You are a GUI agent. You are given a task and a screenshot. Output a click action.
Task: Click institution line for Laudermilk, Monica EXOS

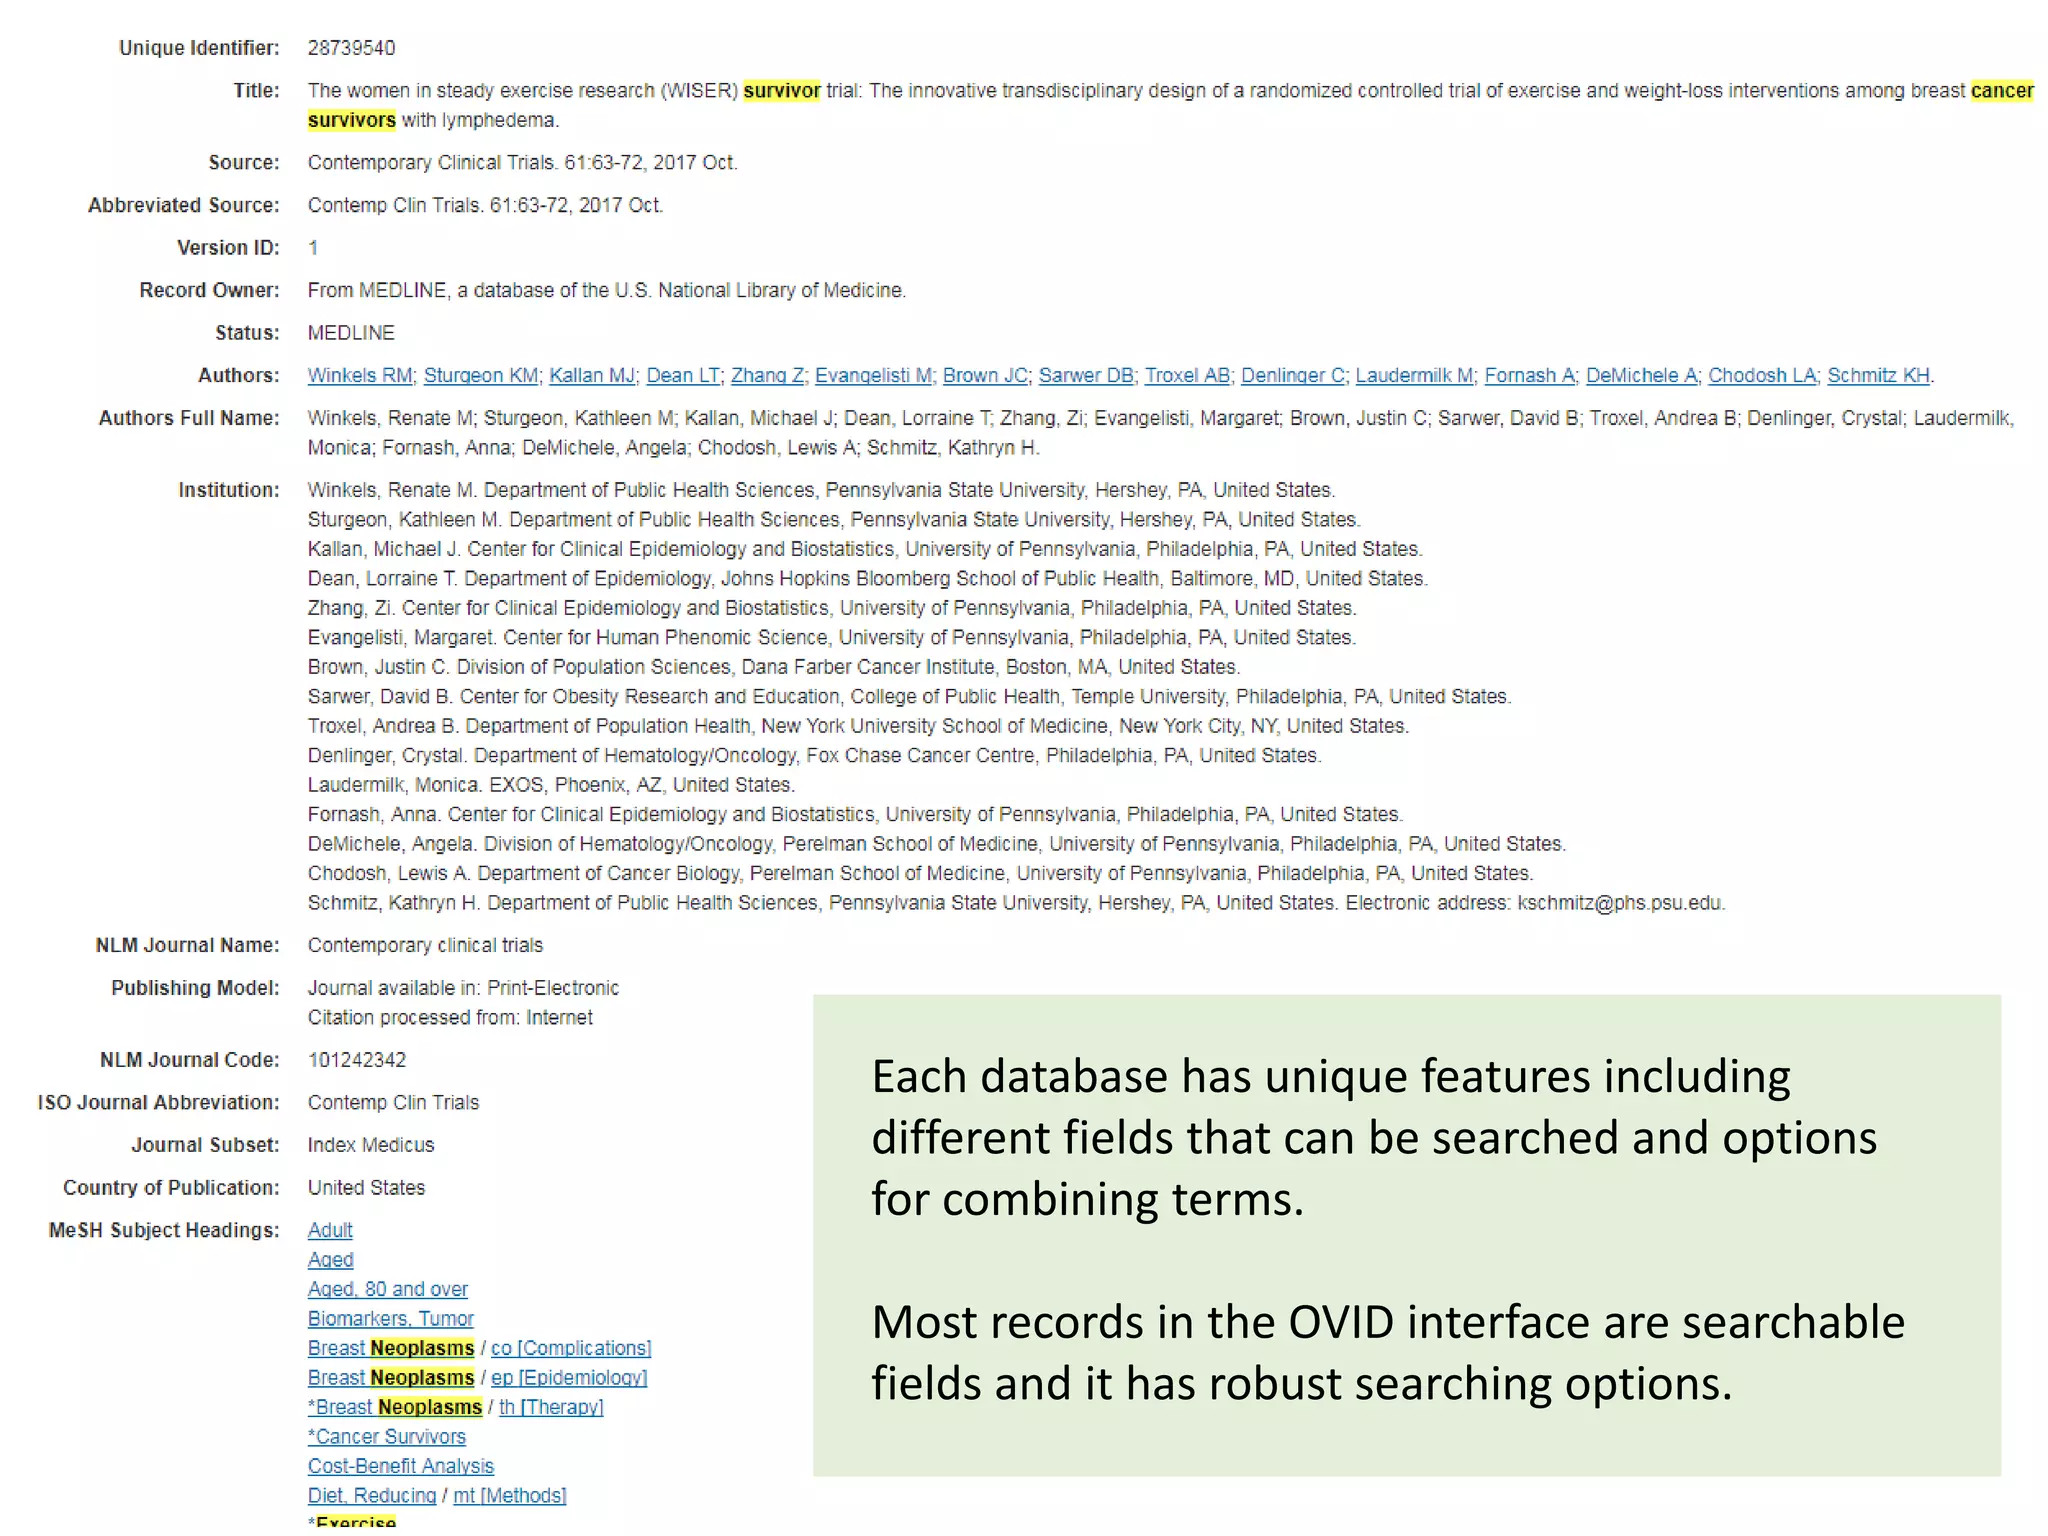click(x=551, y=785)
